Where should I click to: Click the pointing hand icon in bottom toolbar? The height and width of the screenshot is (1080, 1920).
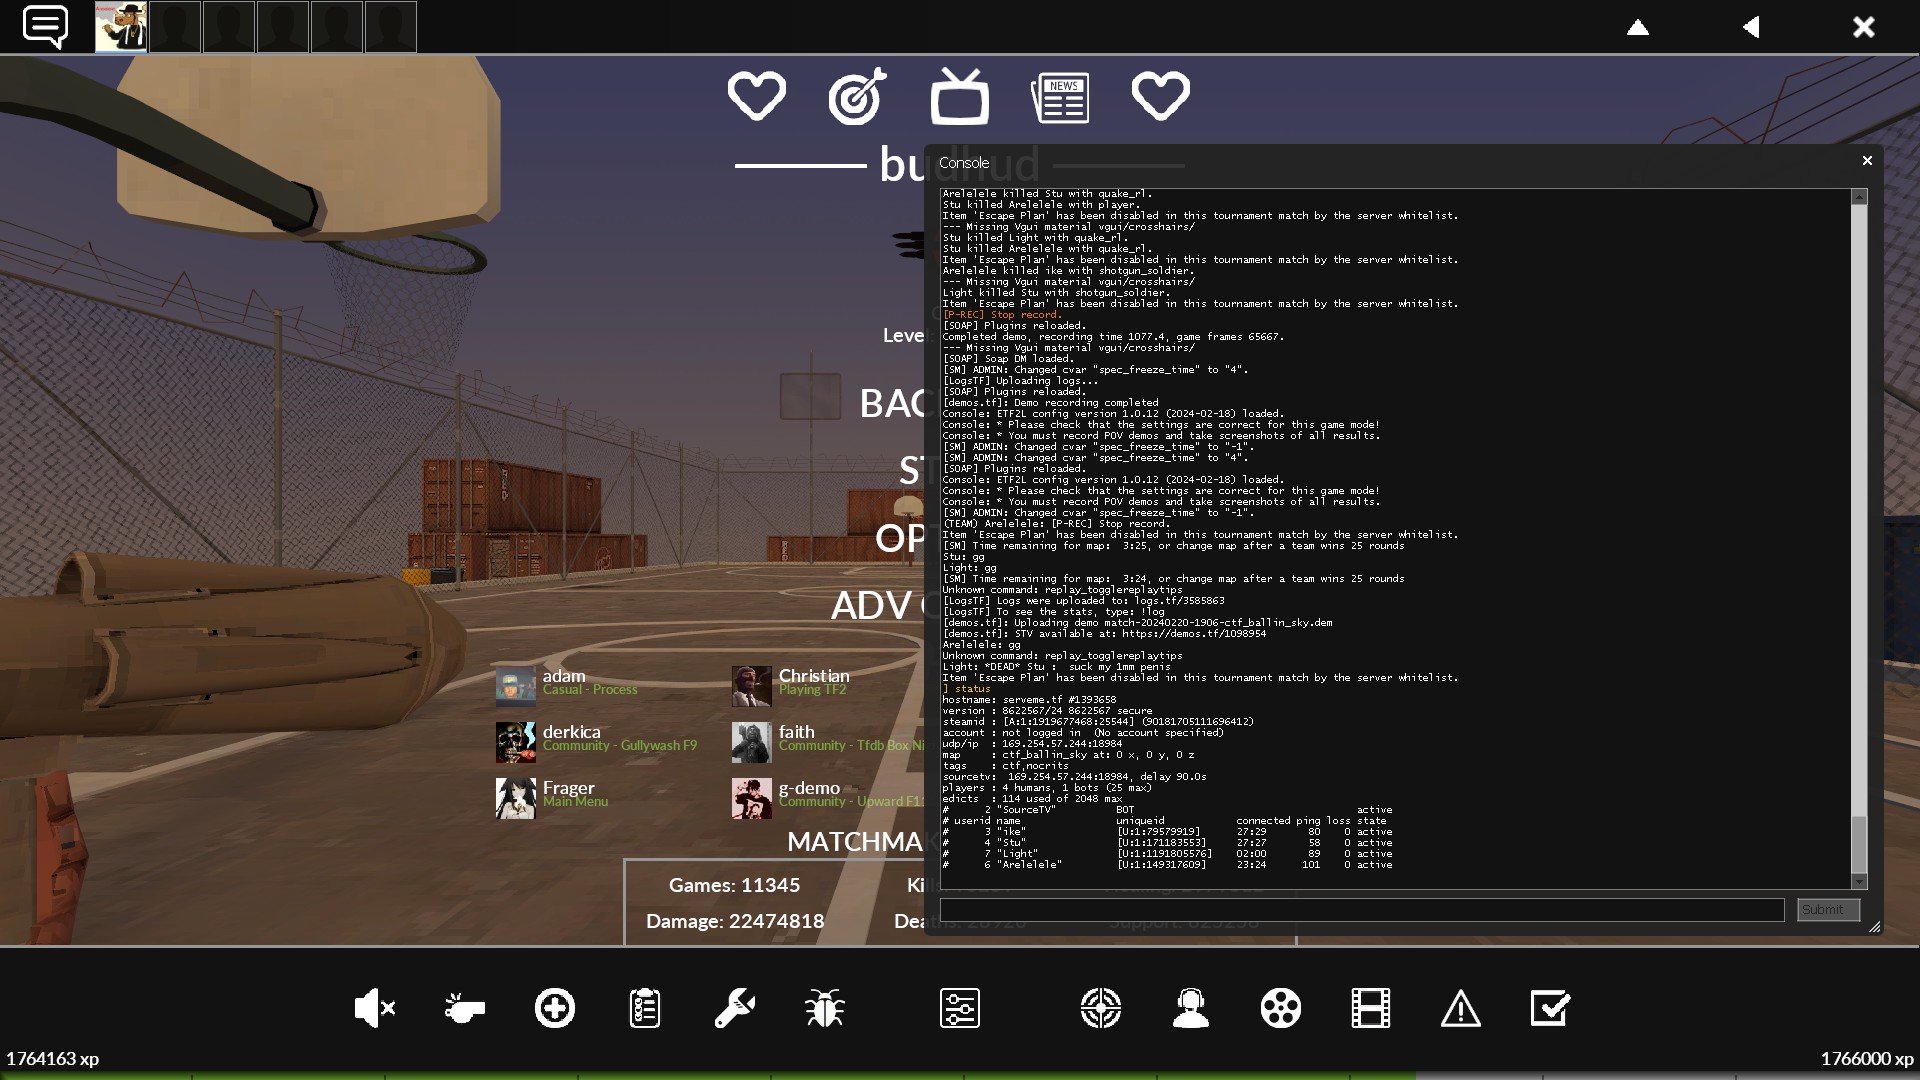pyautogui.click(x=464, y=1008)
